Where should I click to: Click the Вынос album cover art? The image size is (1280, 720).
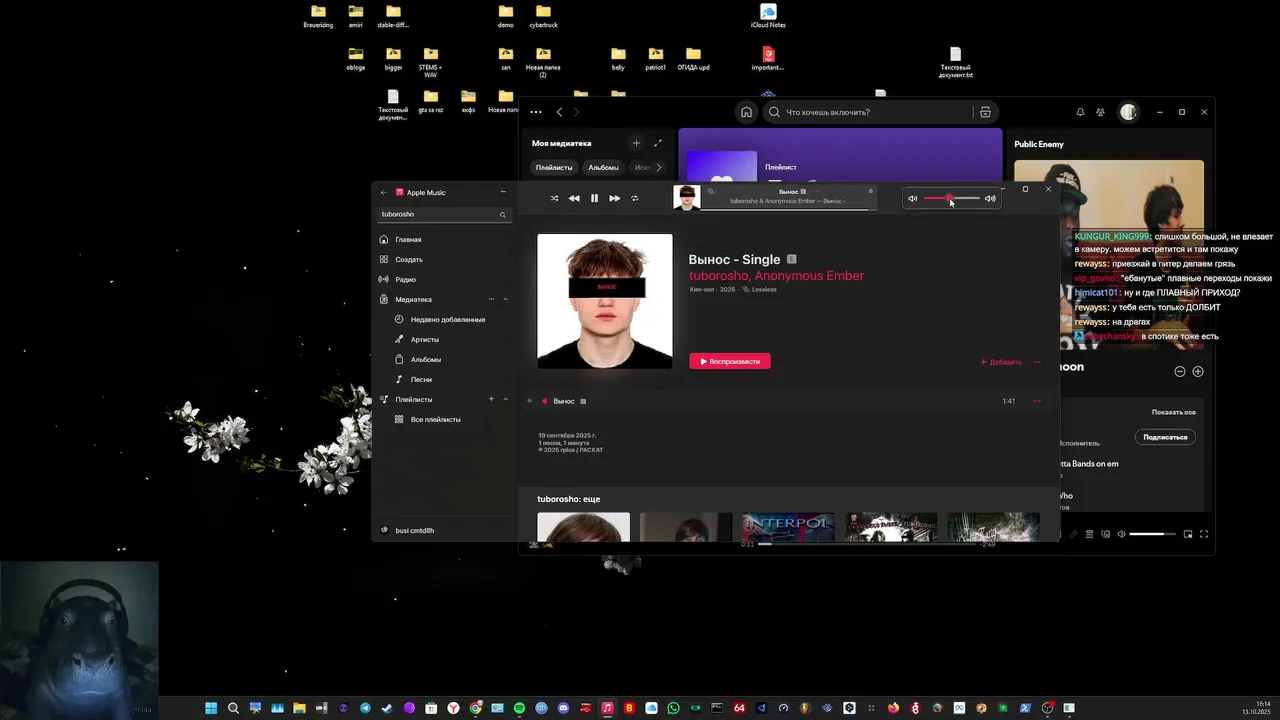point(605,301)
